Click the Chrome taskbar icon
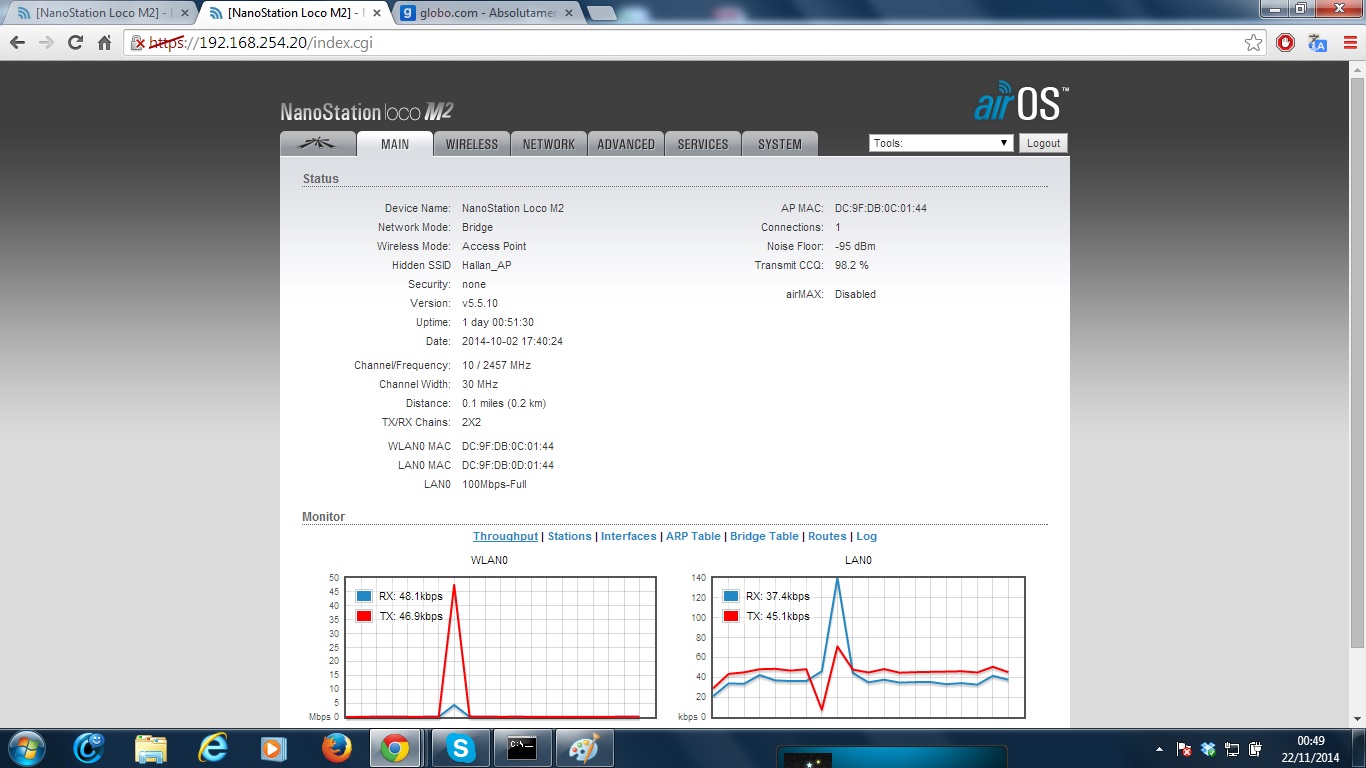This screenshot has width=1366, height=768. [394, 748]
